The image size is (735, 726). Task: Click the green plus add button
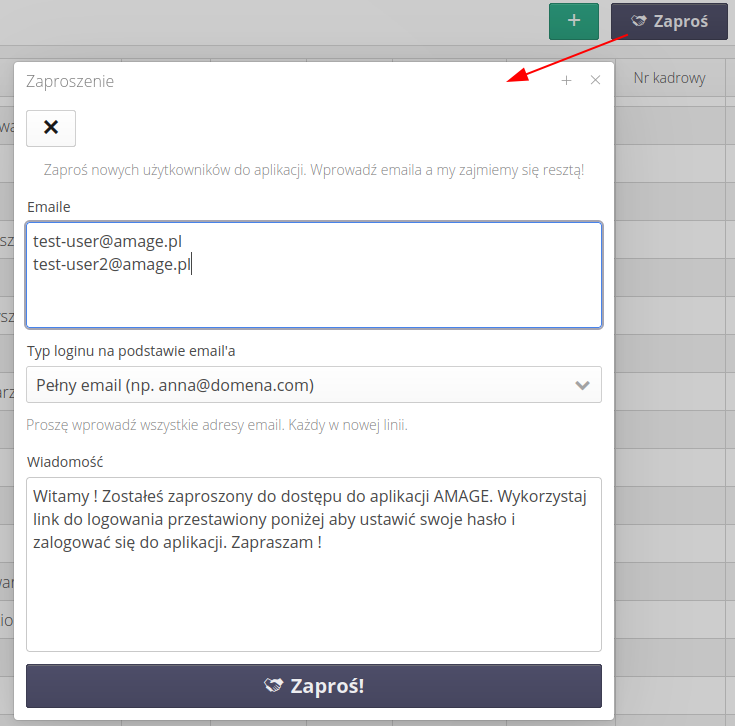tap(573, 21)
